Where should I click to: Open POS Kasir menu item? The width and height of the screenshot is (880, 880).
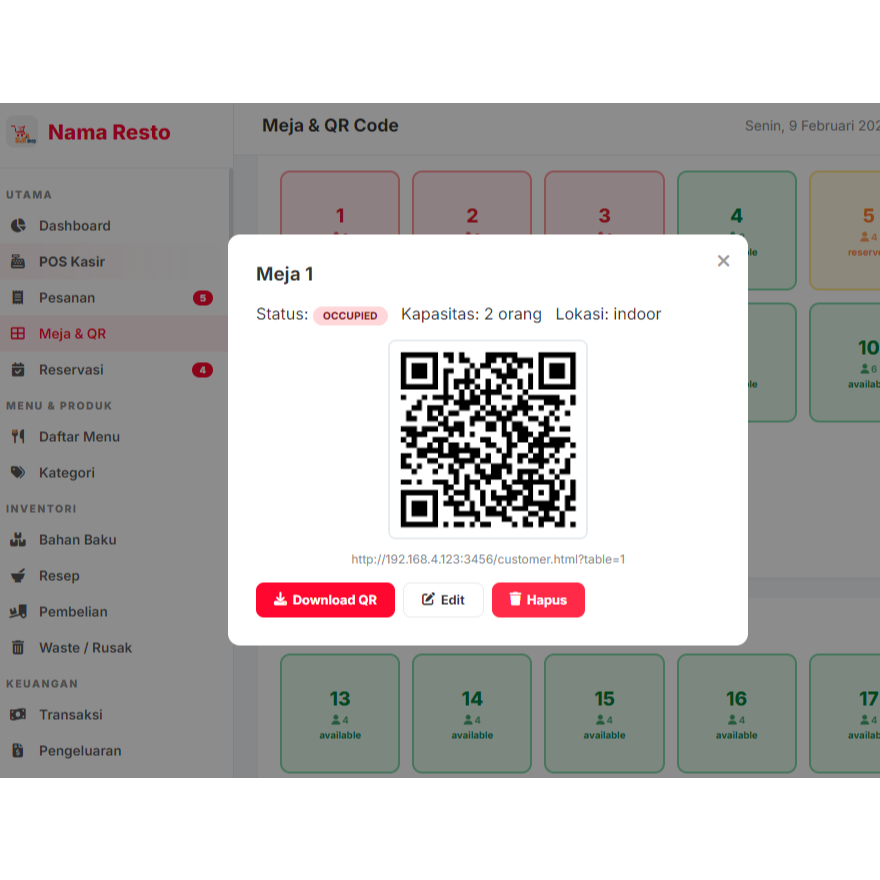(114, 262)
